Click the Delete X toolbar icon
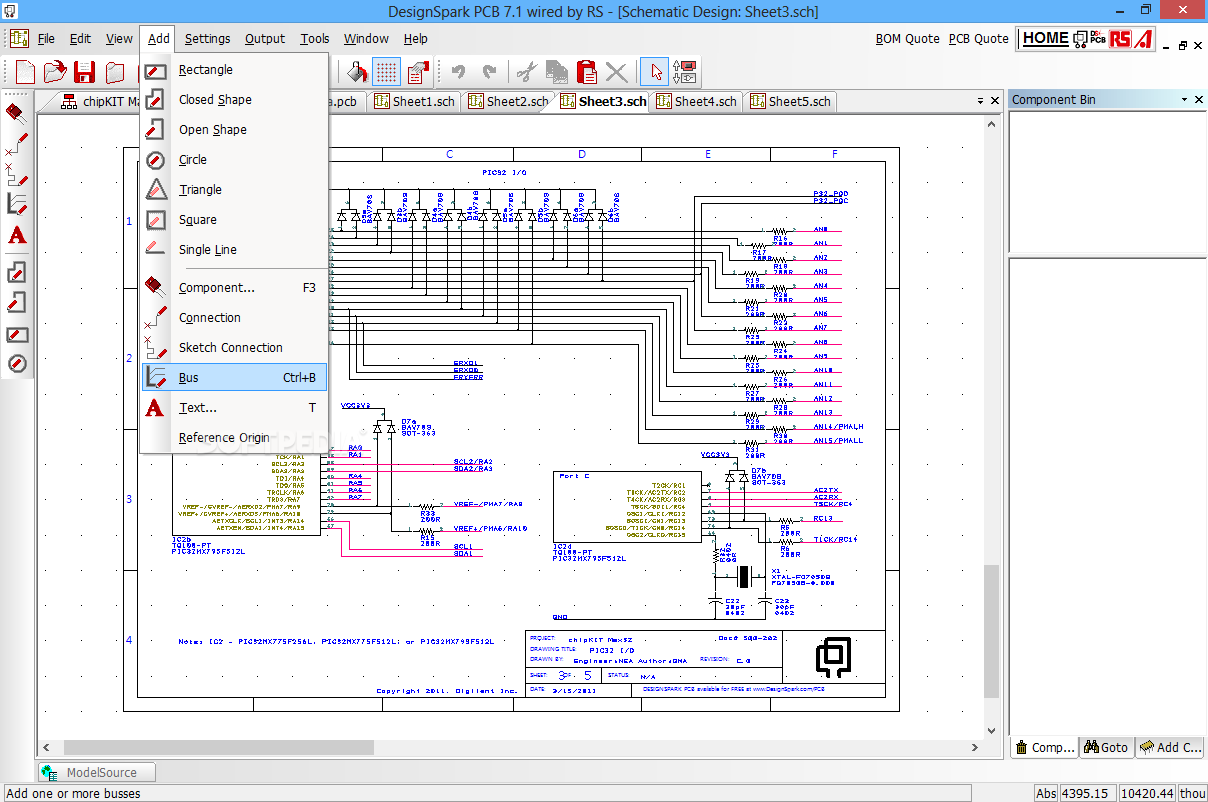The image size is (1208, 802). [617, 71]
